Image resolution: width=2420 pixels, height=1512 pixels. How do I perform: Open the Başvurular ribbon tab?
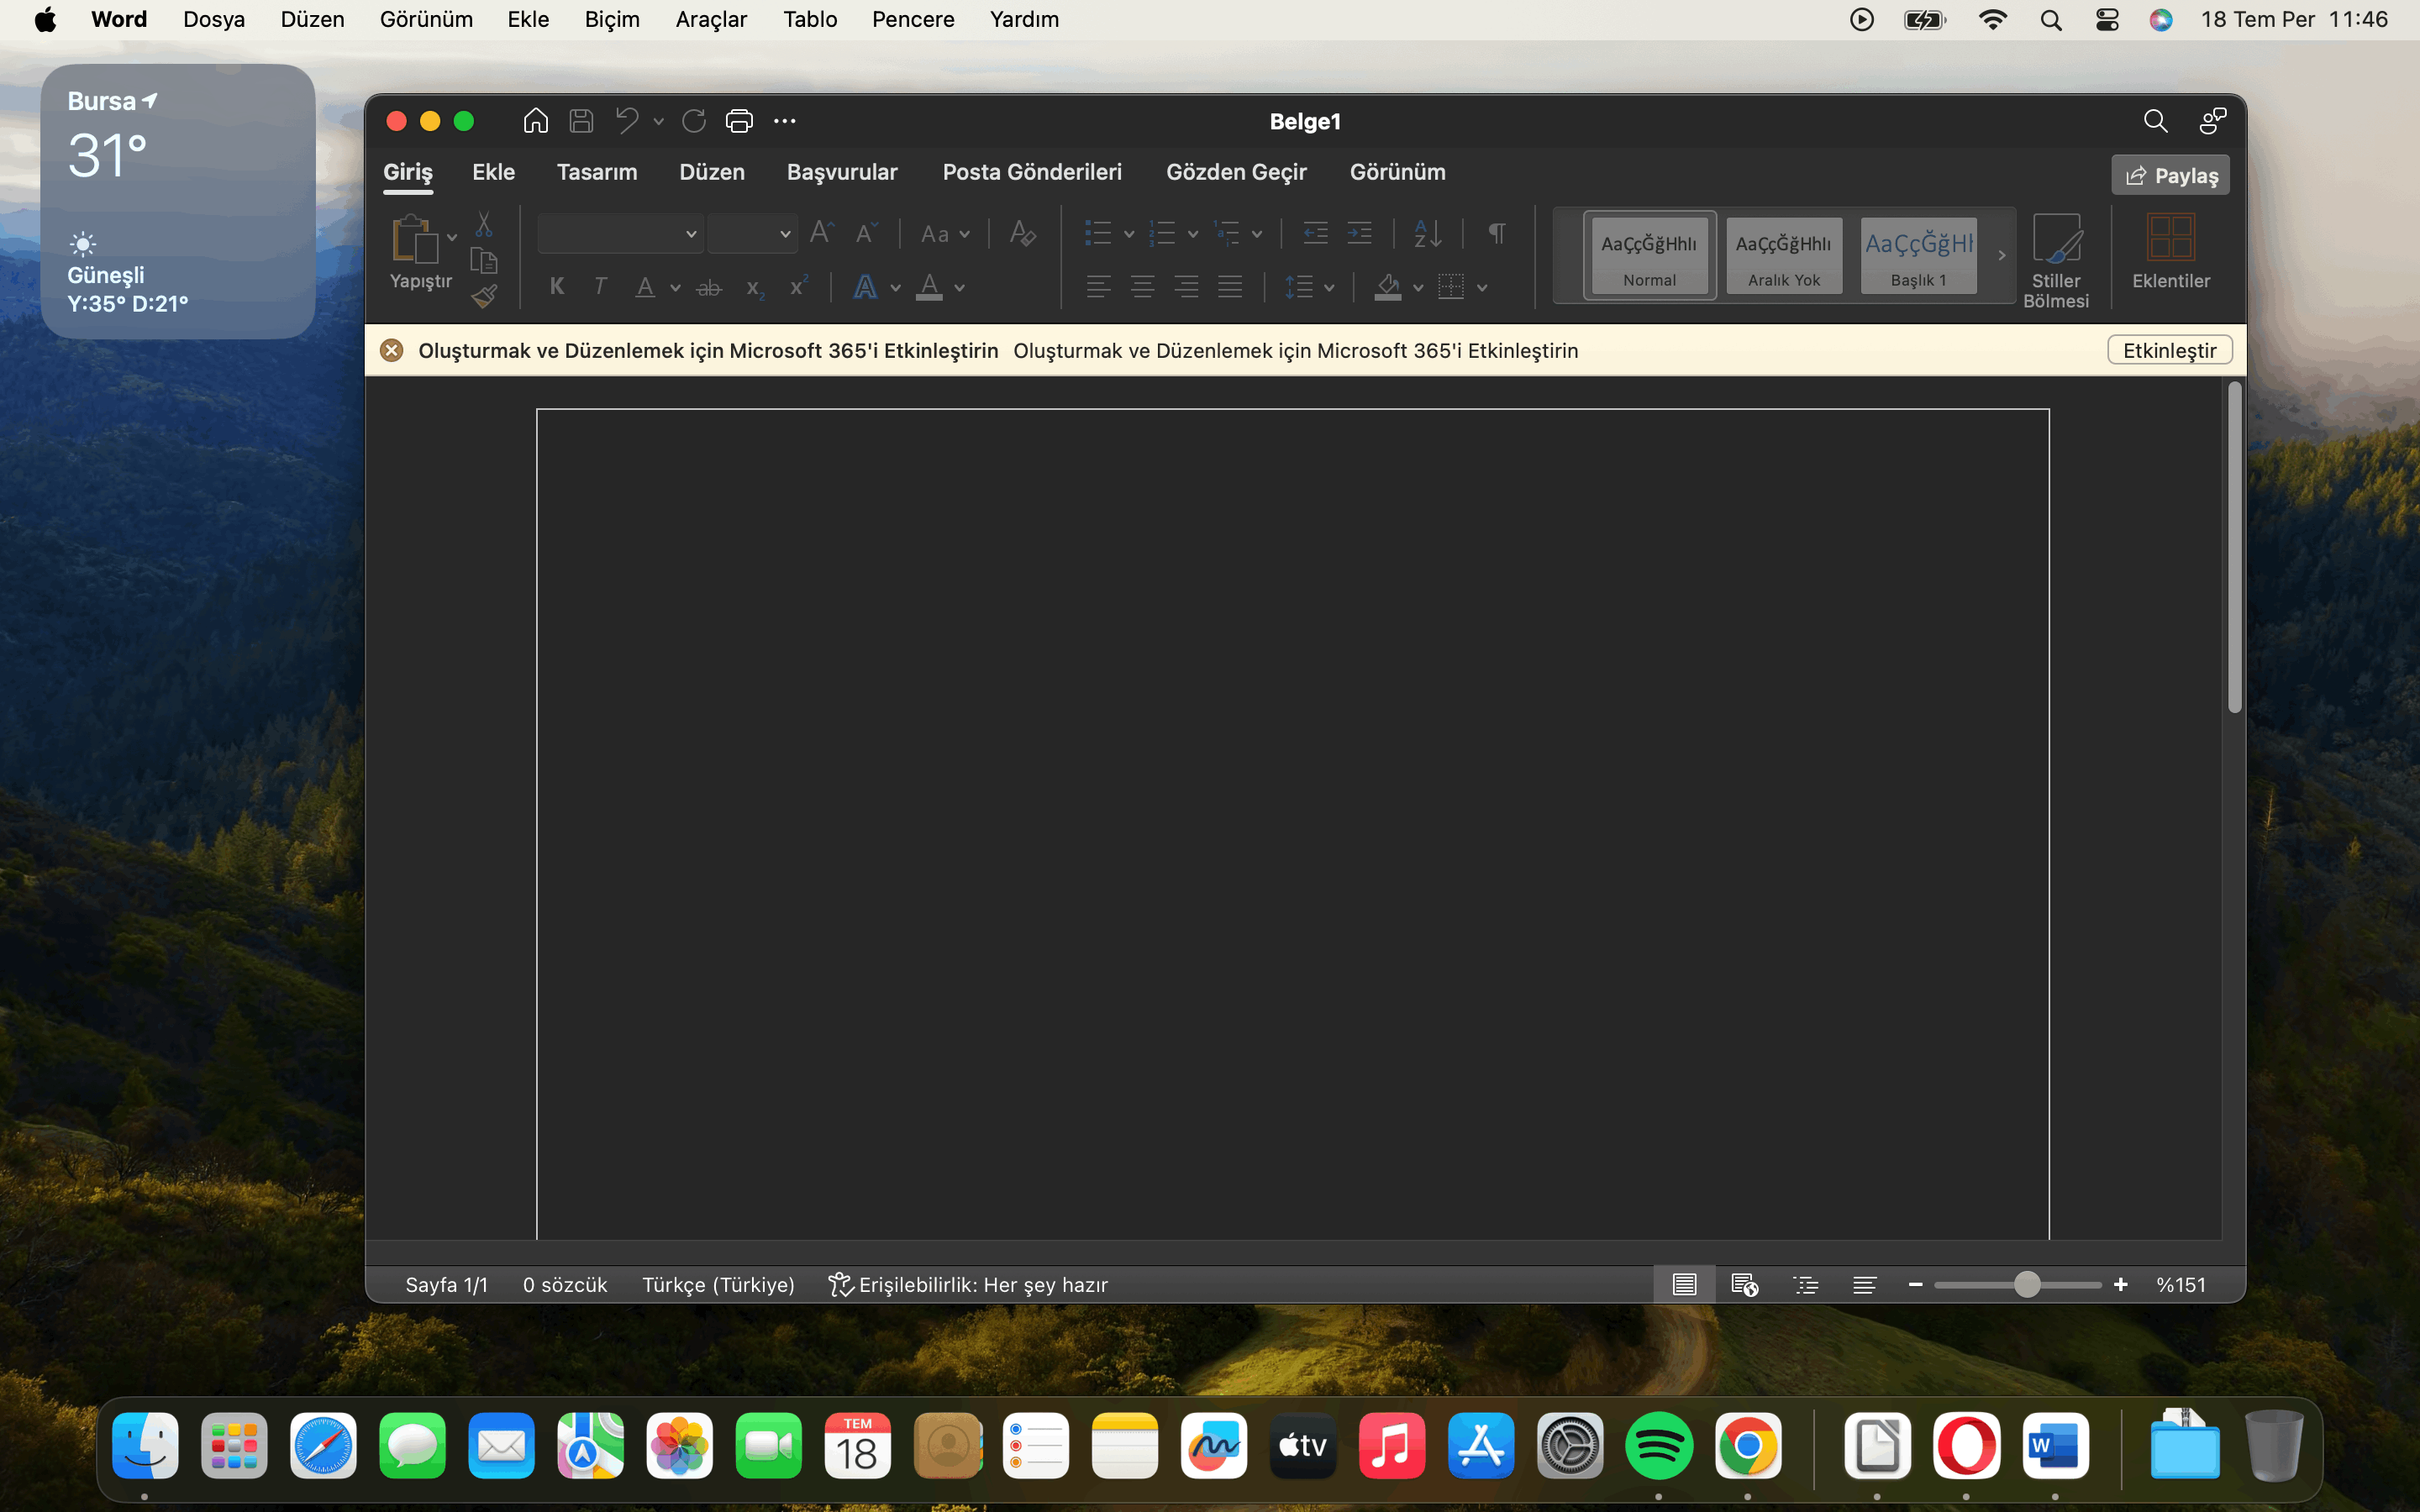842,172
